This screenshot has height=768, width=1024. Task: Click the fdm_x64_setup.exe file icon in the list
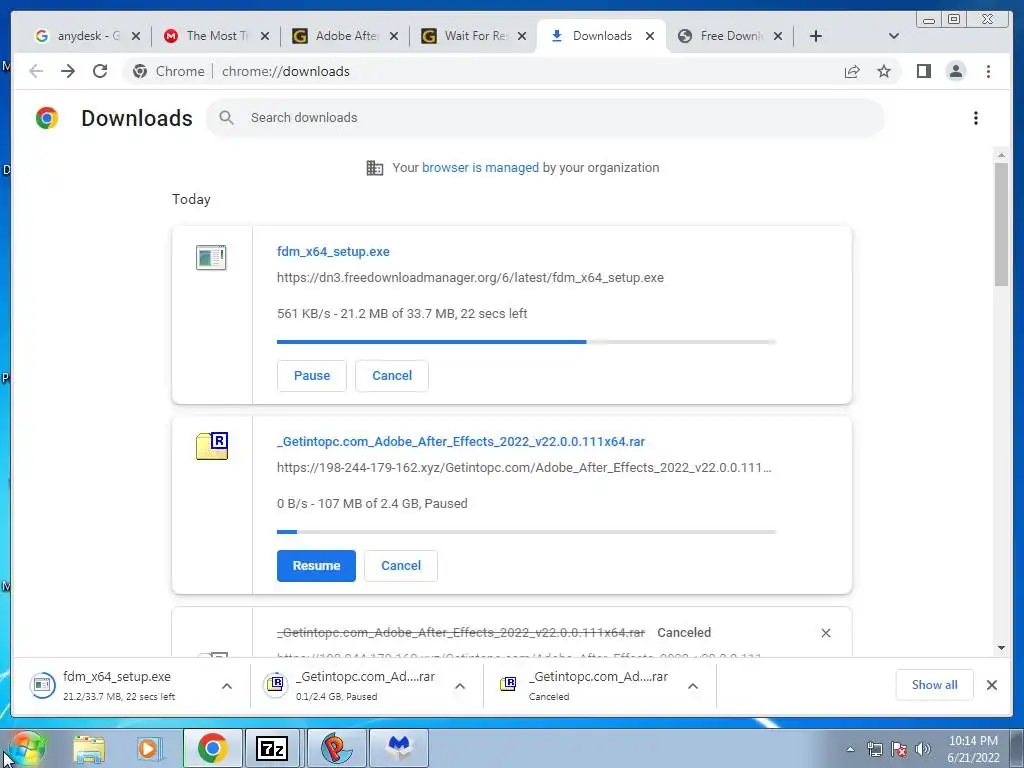coord(211,257)
